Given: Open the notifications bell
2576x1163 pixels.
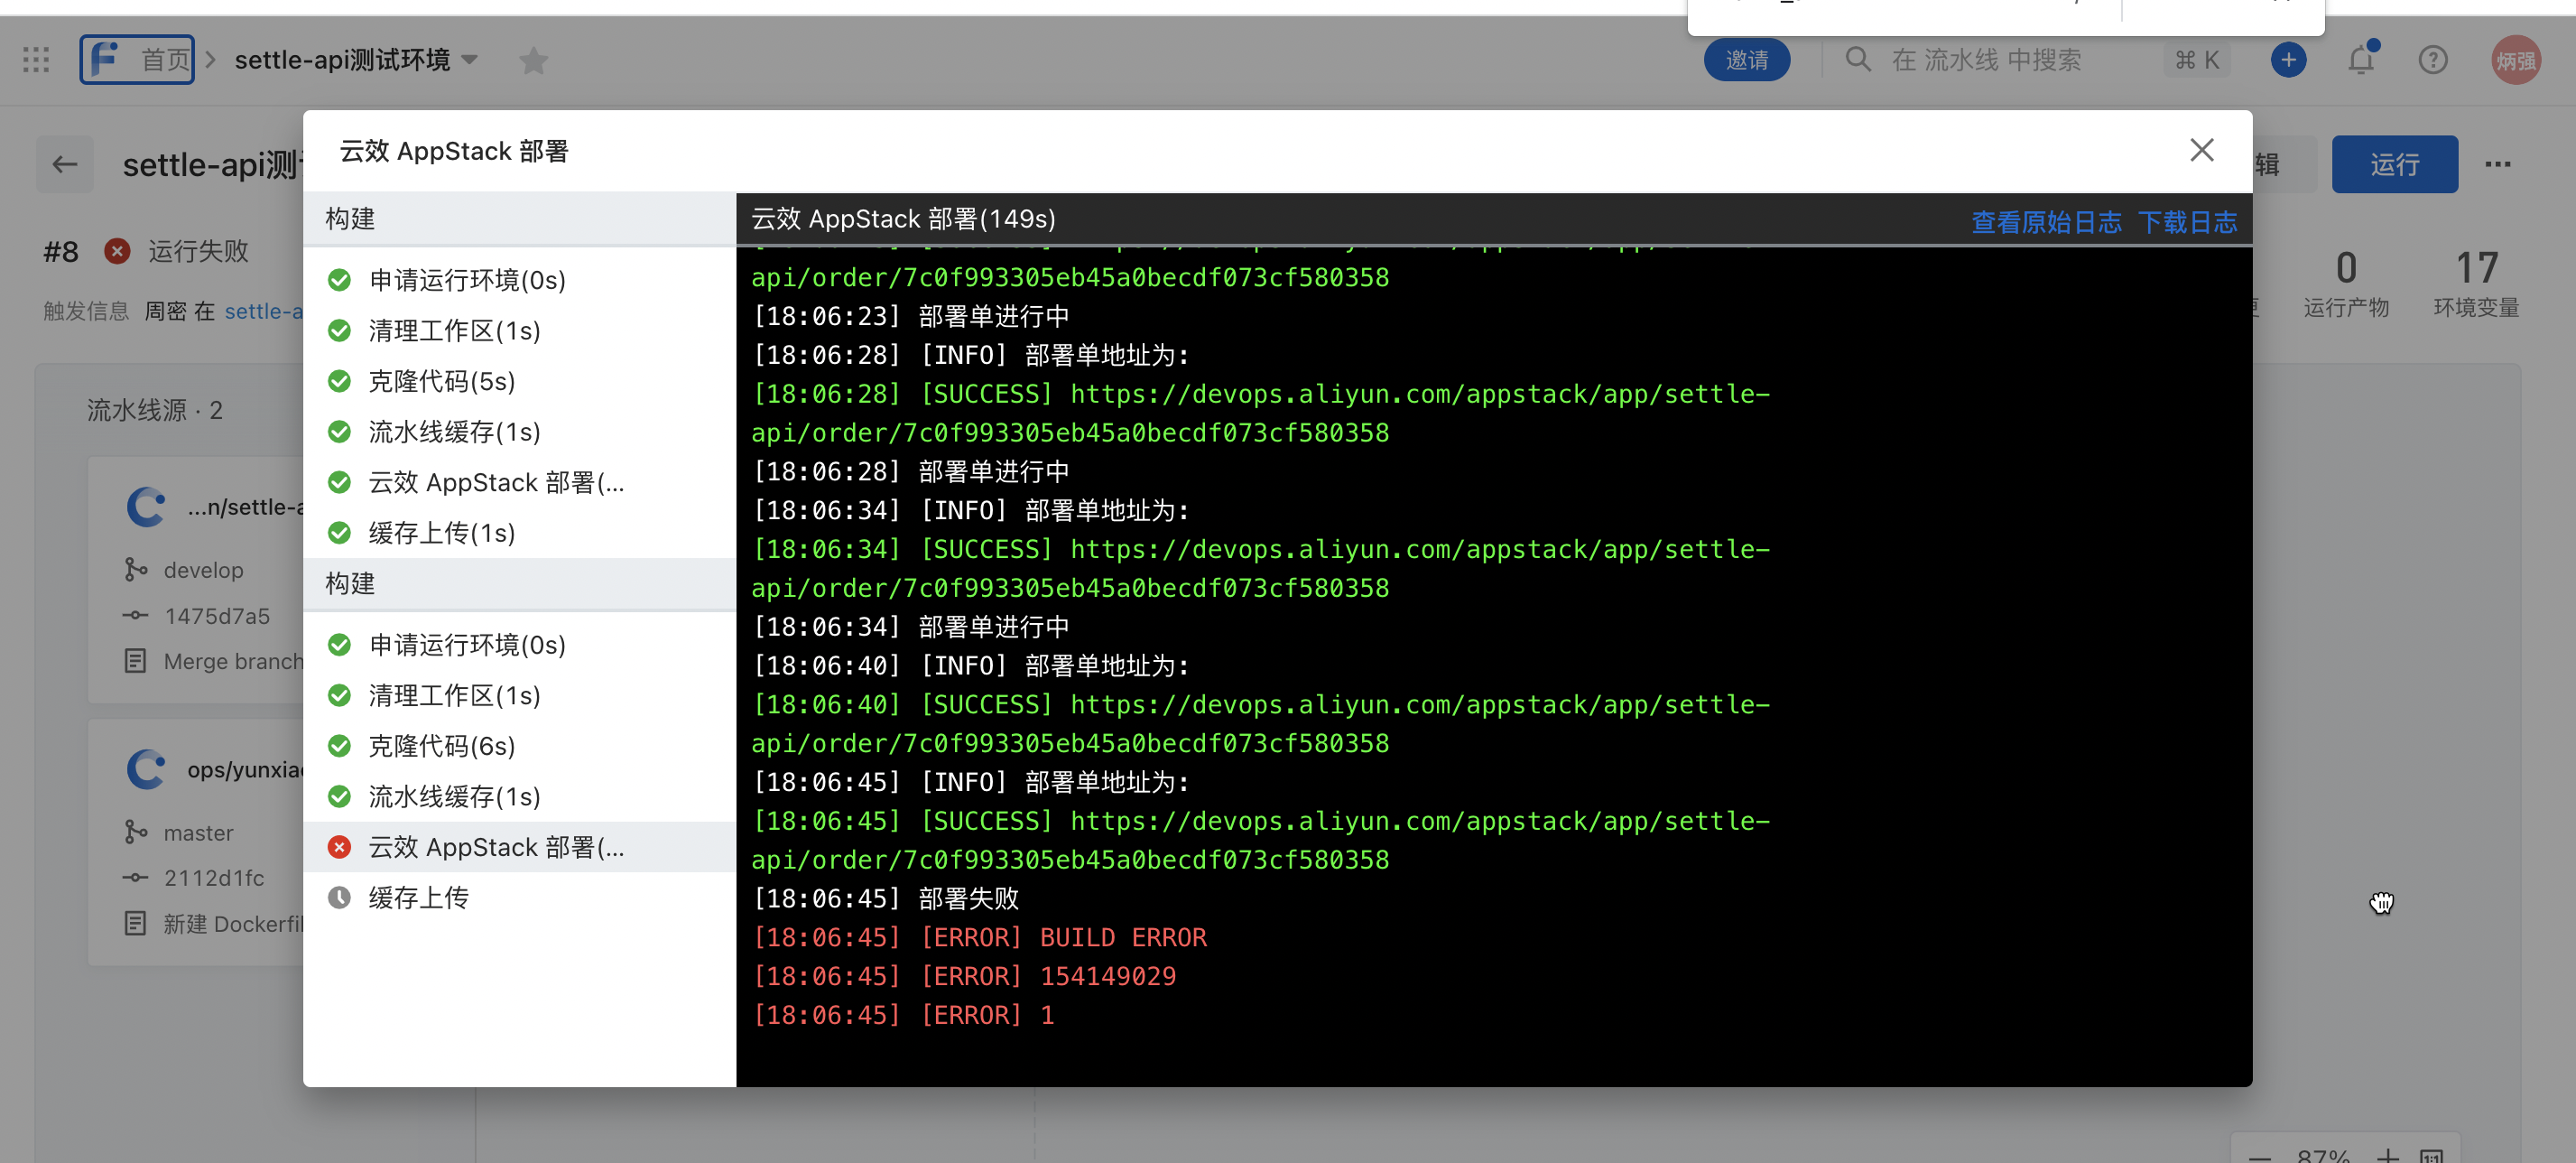Looking at the screenshot, I should click(2361, 60).
